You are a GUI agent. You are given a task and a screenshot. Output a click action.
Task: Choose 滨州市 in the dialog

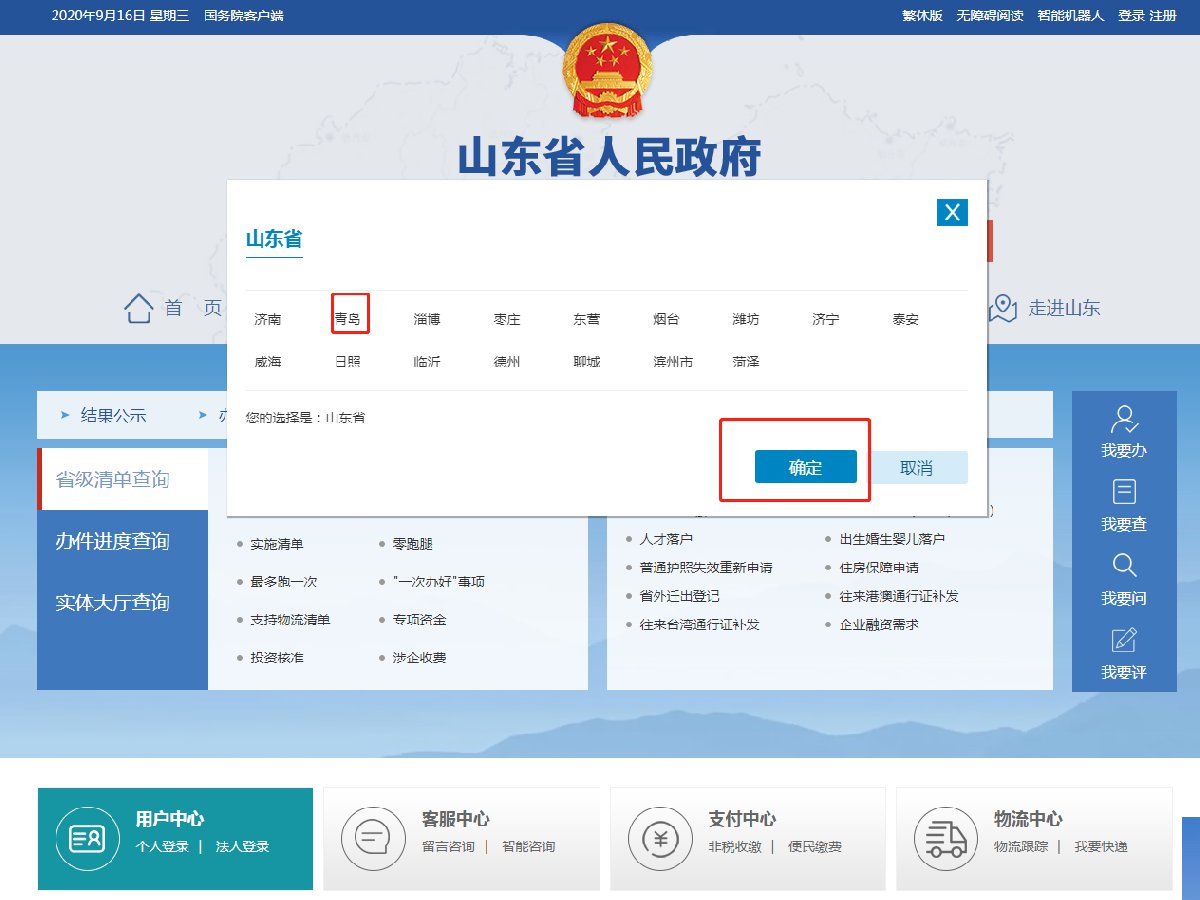point(673,361)
